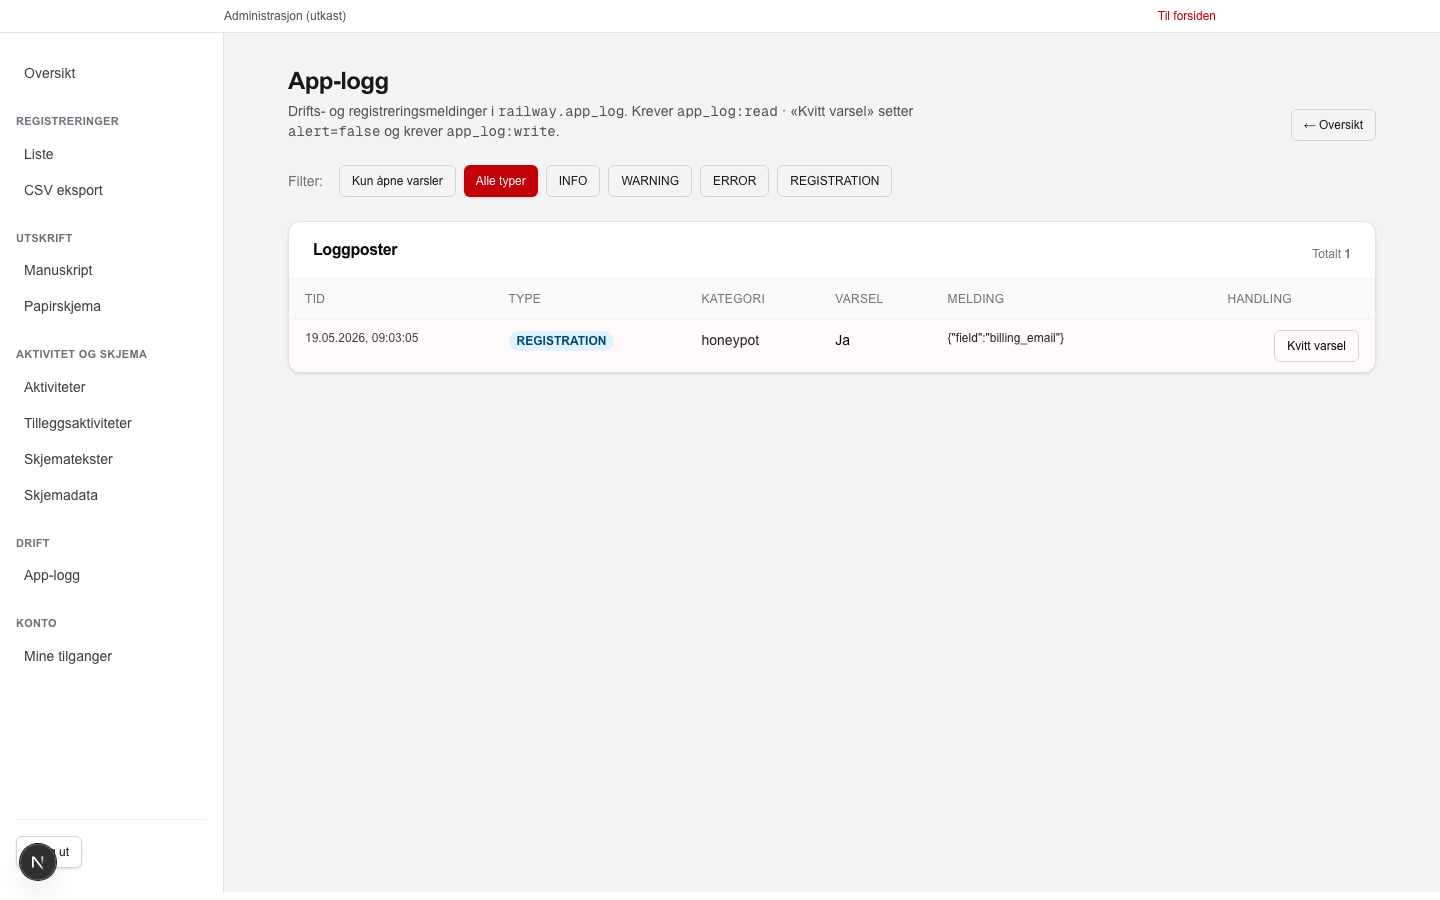This screenshot has height=900, width=1440.
Task: Filter log by INFO type
Action: [573, 181]
